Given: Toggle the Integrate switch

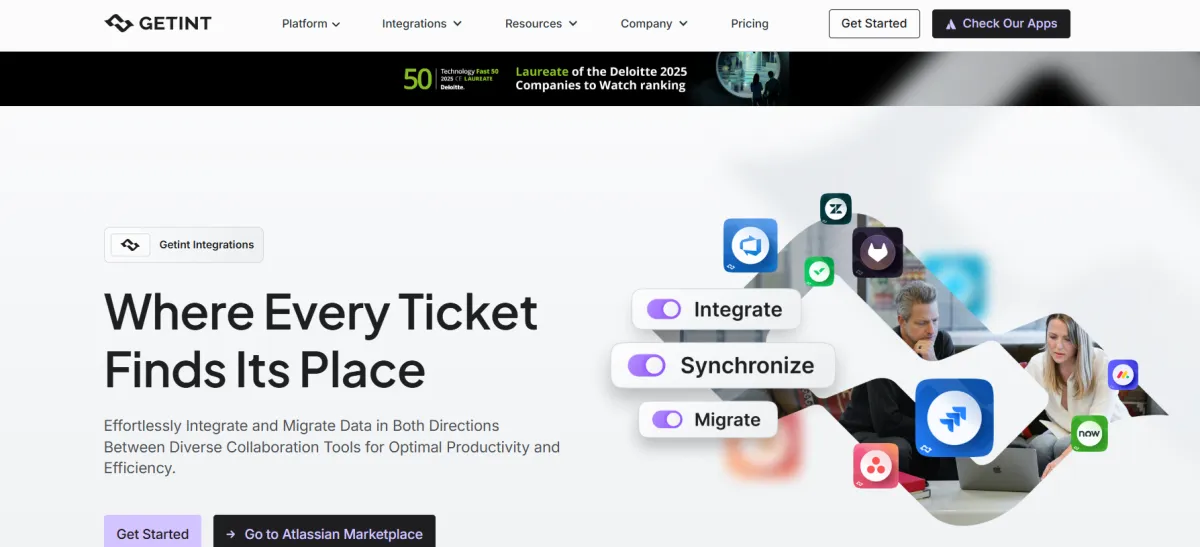Looking at the screenshot, I should click(x=664, y=310).
